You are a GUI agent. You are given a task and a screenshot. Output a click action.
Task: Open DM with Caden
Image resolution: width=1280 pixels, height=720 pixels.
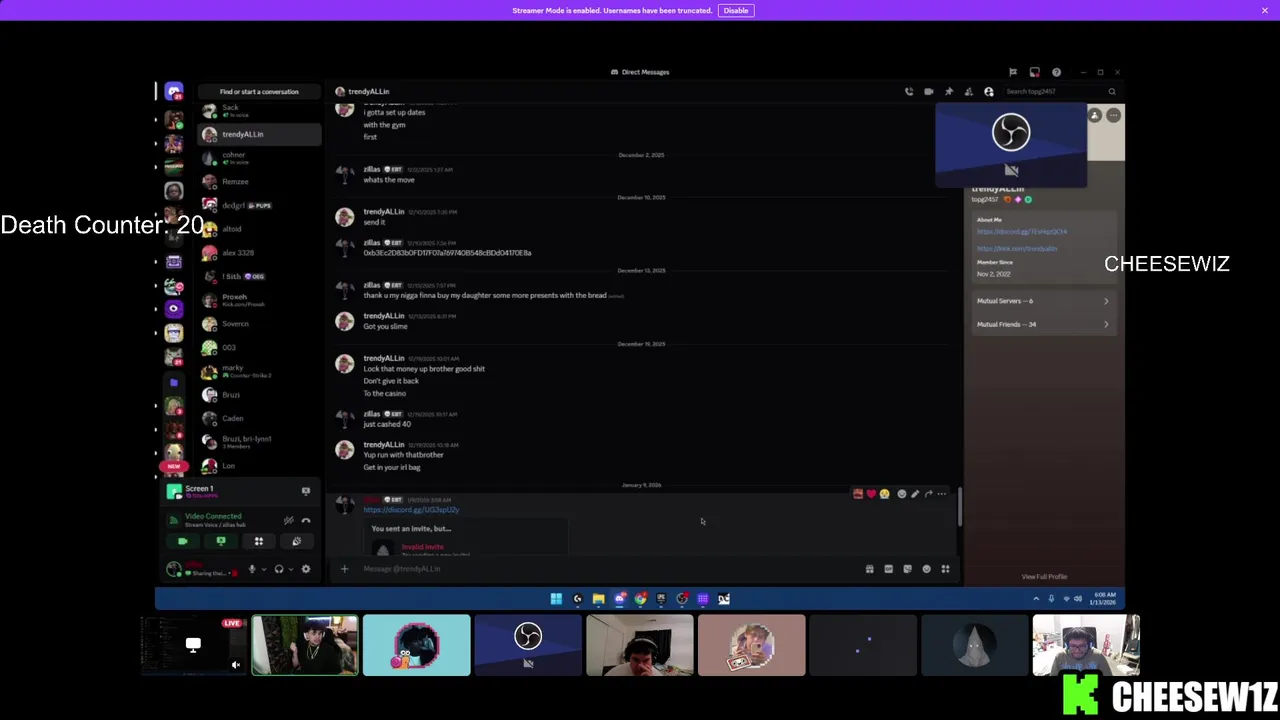[x=259, y=418]
